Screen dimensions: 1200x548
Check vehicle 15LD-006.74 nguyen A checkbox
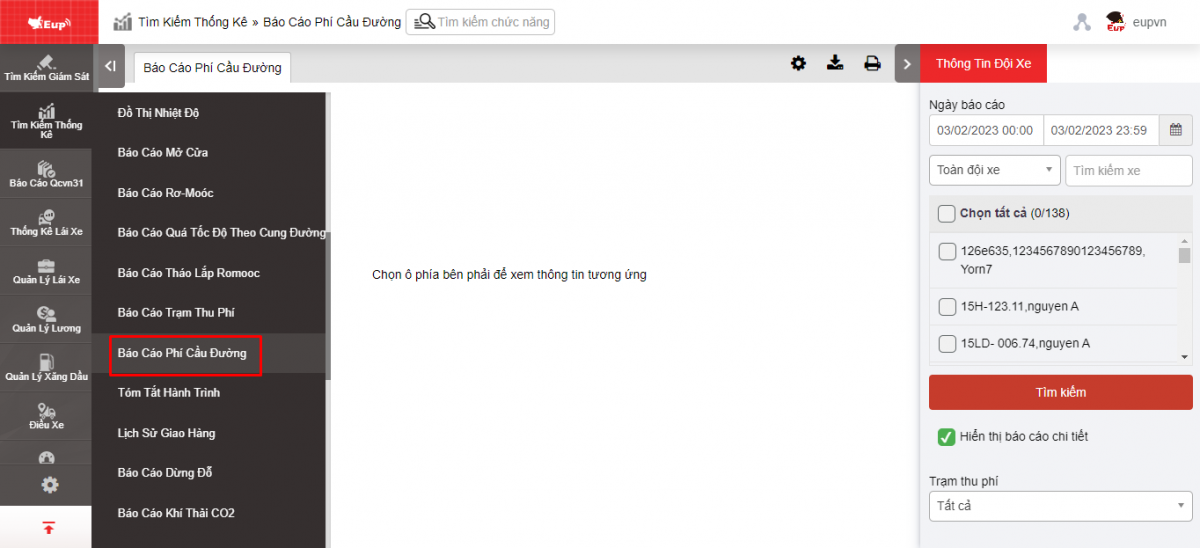[x=946, y=344]
